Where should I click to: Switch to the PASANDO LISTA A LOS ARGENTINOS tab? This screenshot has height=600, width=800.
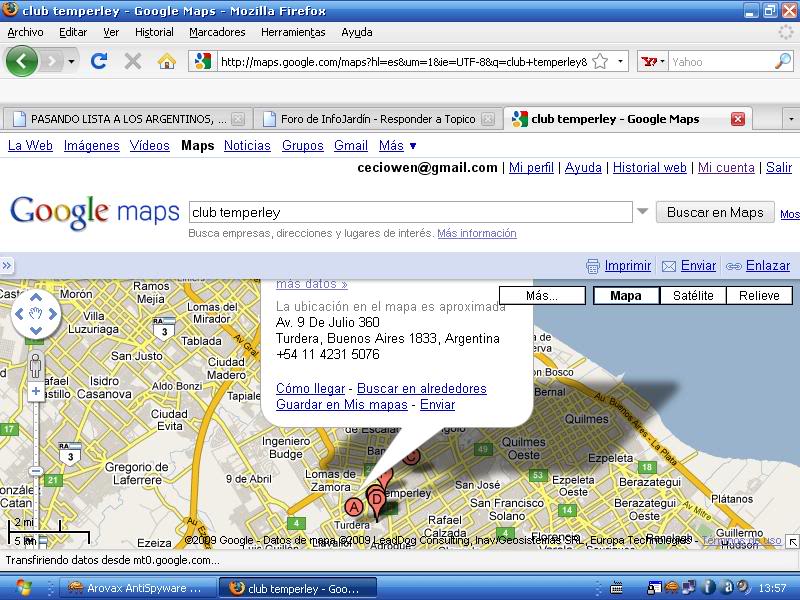click(128, 119)
